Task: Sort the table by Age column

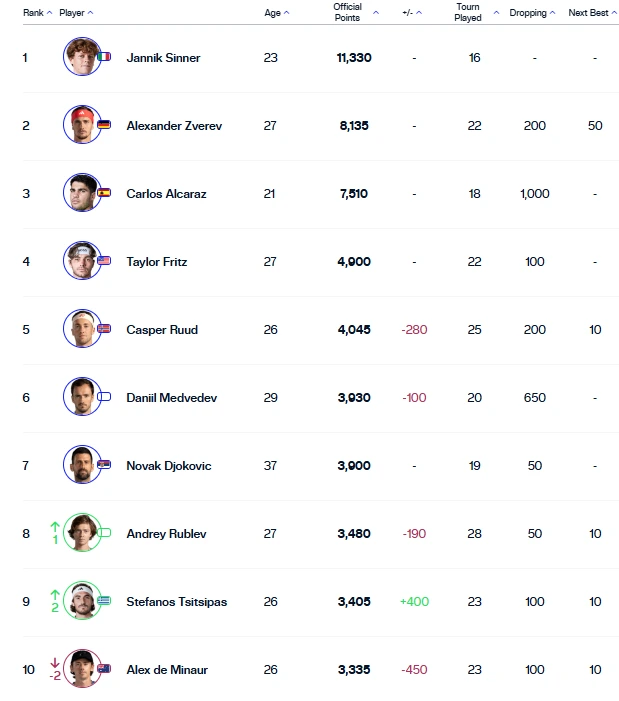Action: [276, 13]
